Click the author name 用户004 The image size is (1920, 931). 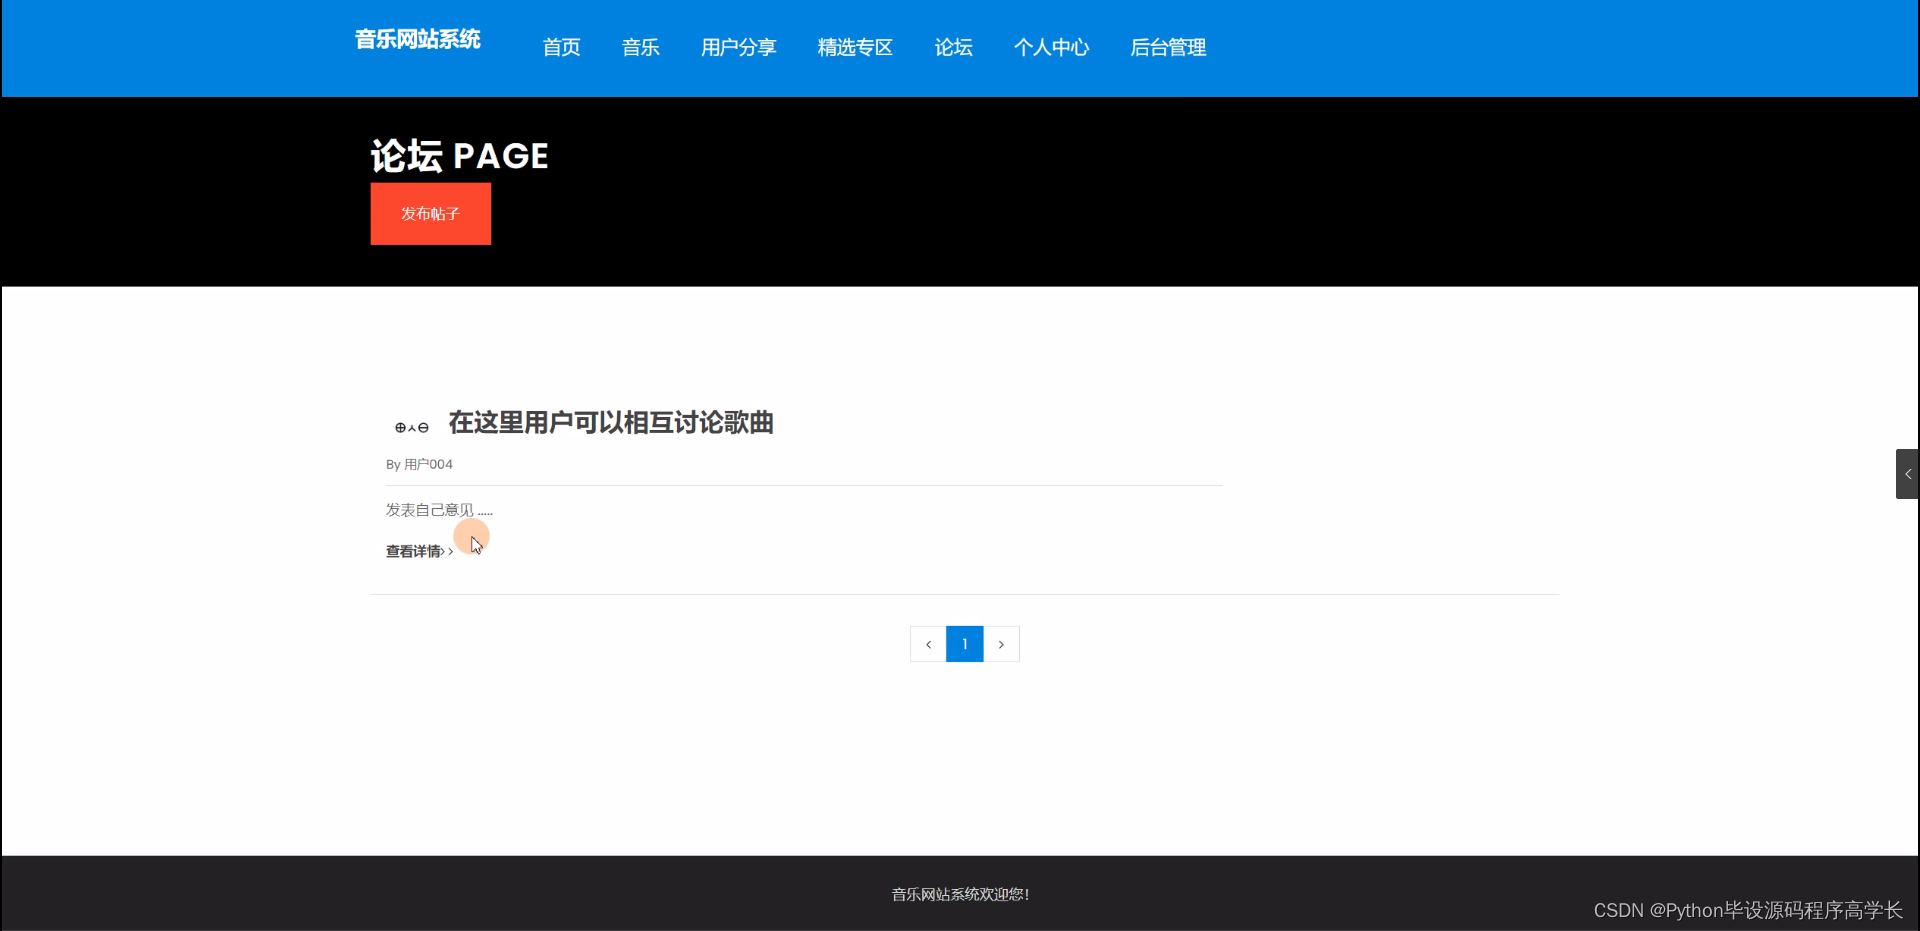(x=428, y=464)
